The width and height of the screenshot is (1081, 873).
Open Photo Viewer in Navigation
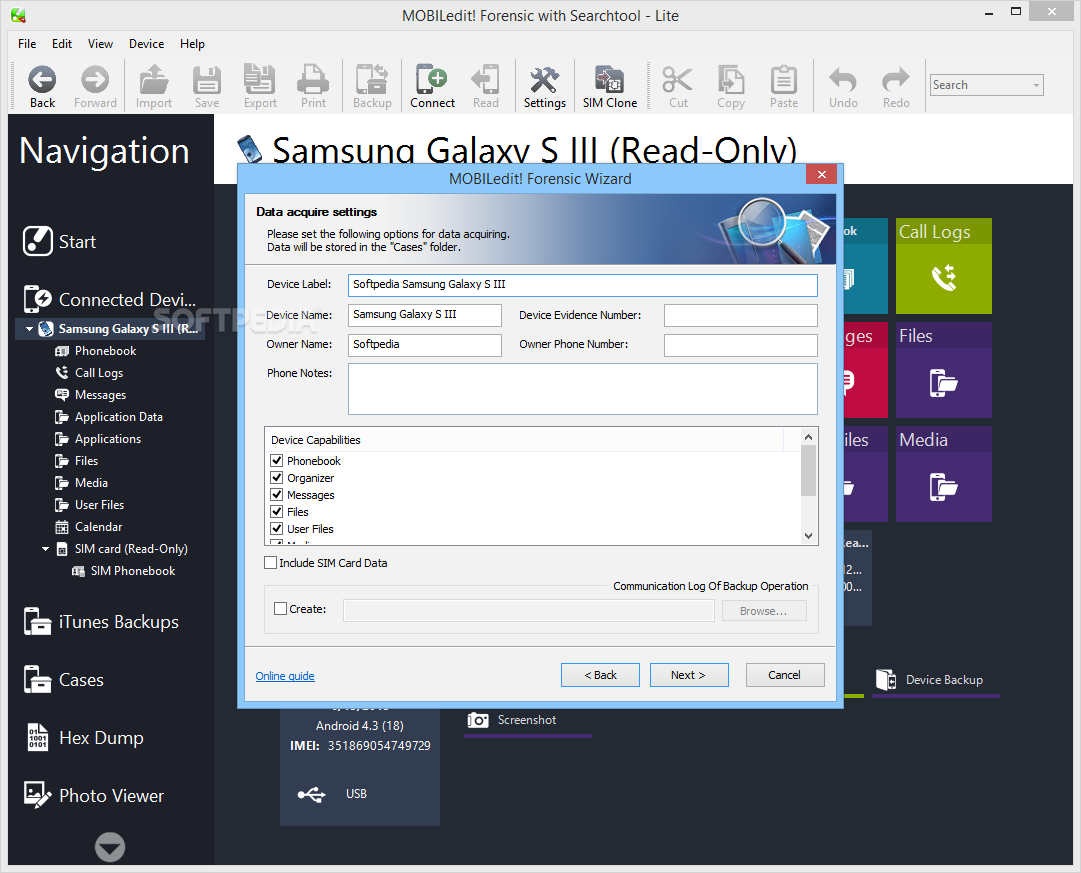(94, 795)
